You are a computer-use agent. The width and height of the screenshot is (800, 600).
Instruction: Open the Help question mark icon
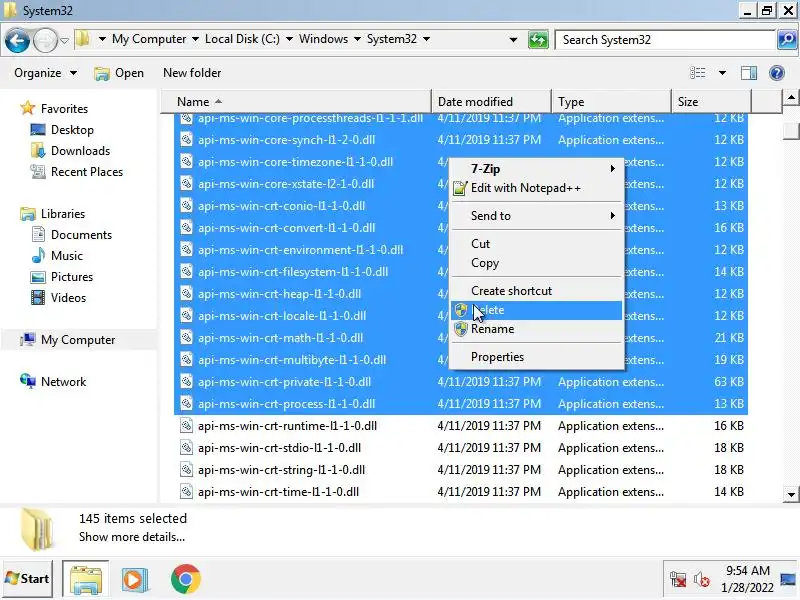coord(776,73)
